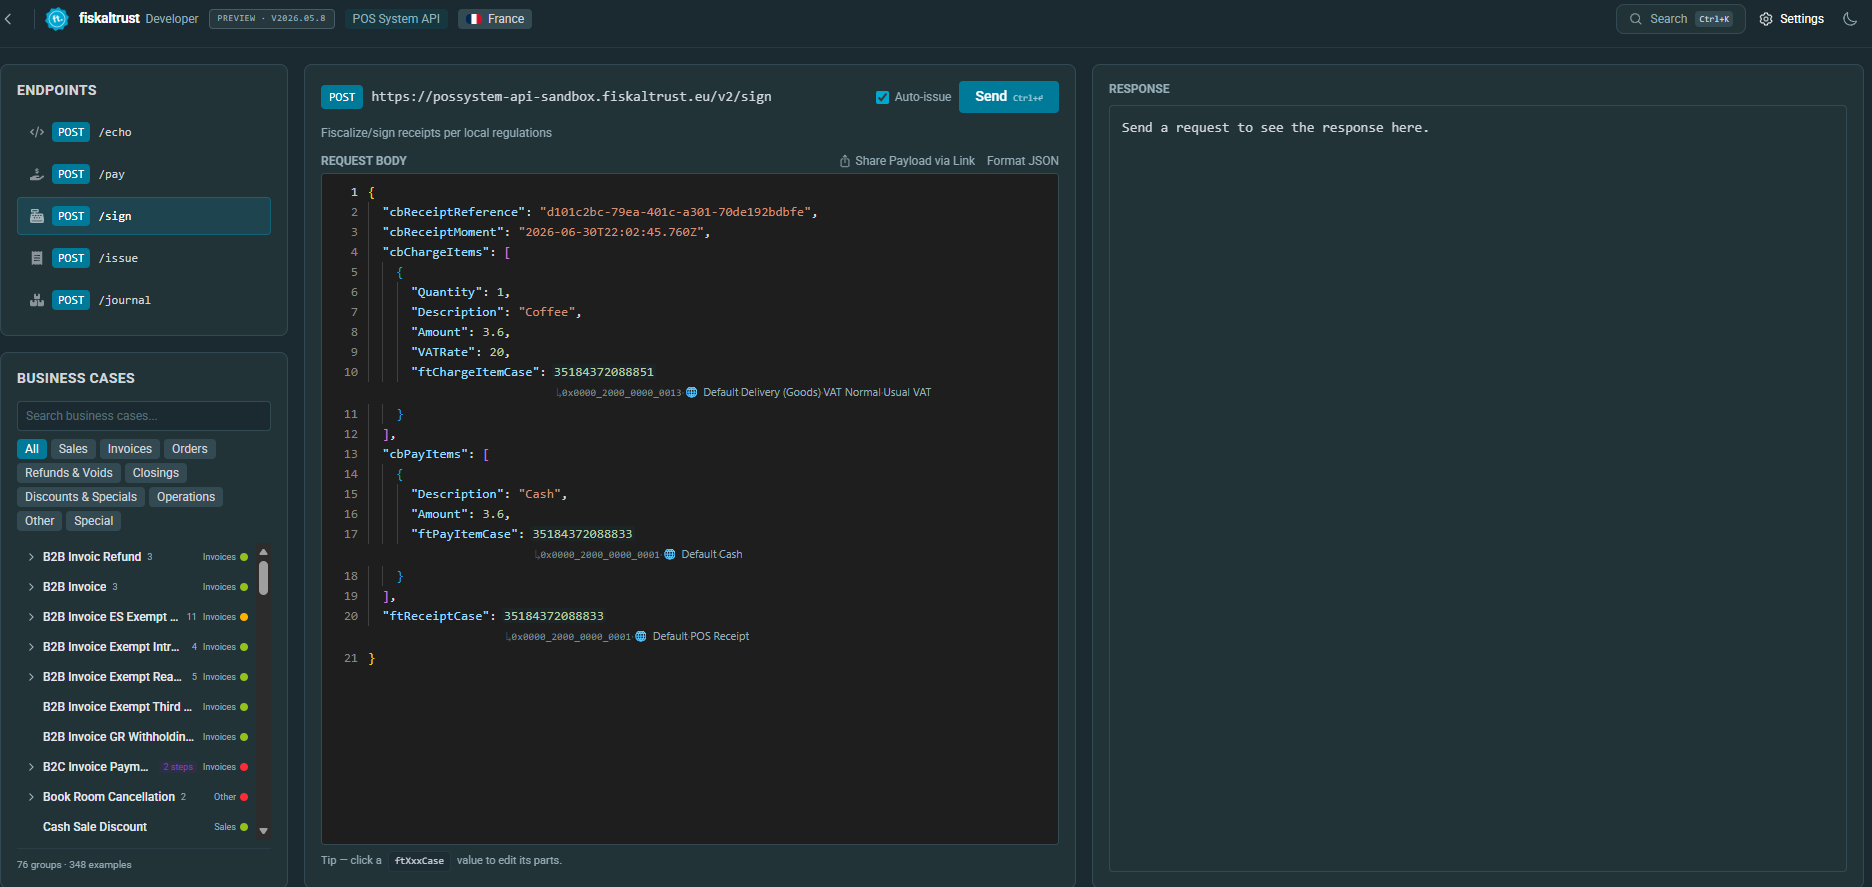Click the business cases scrollbar thumb

(264, 578)
